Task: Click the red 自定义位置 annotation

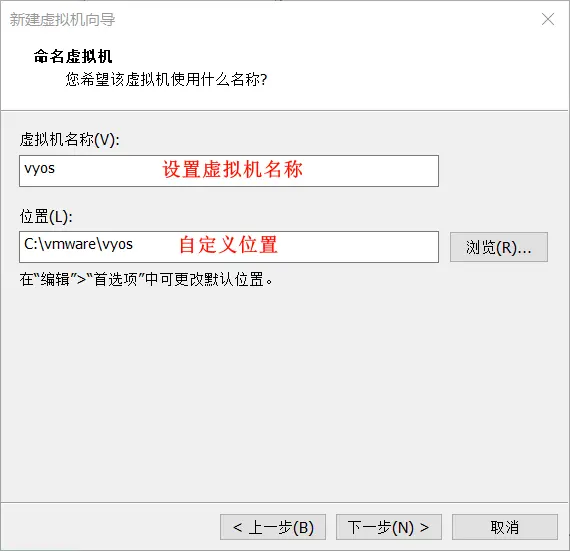Action: 228,245
